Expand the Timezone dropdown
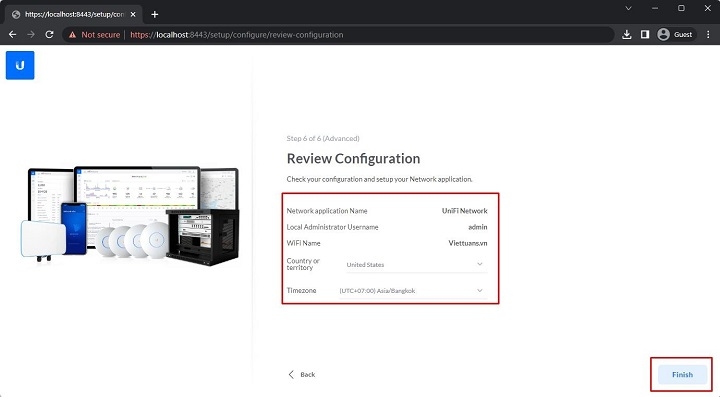 (x=412, y=291)
